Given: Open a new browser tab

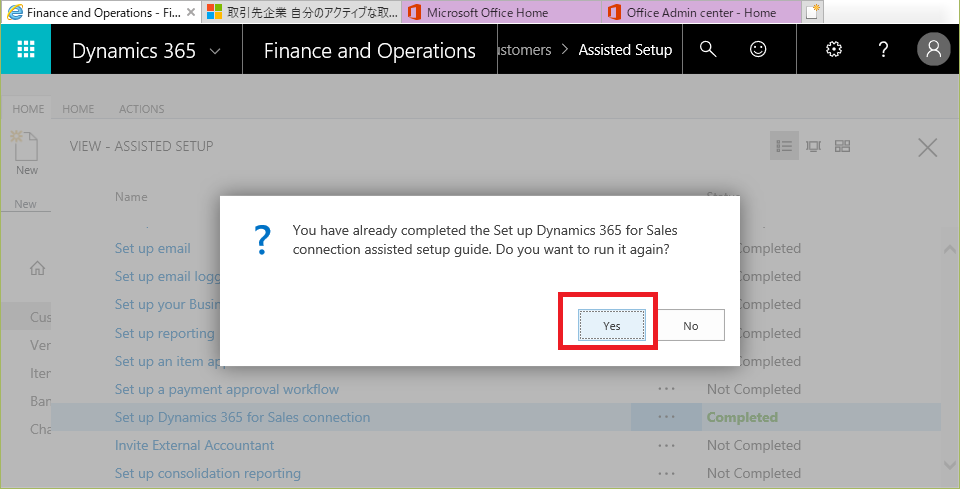Looking at the screenshot, I should [812, 12].
